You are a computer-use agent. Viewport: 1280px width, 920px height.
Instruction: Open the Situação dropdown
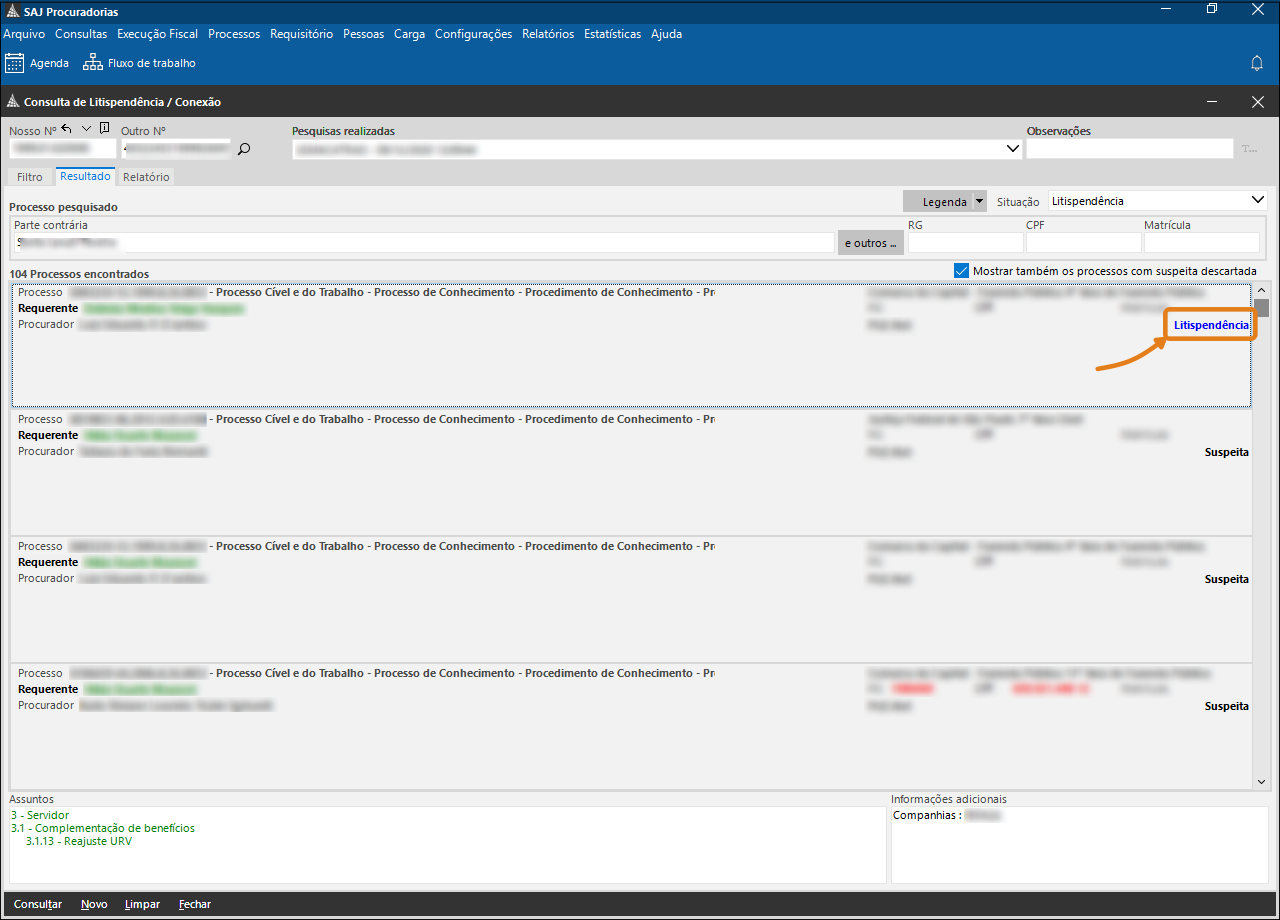click(x=1257, y=200)
